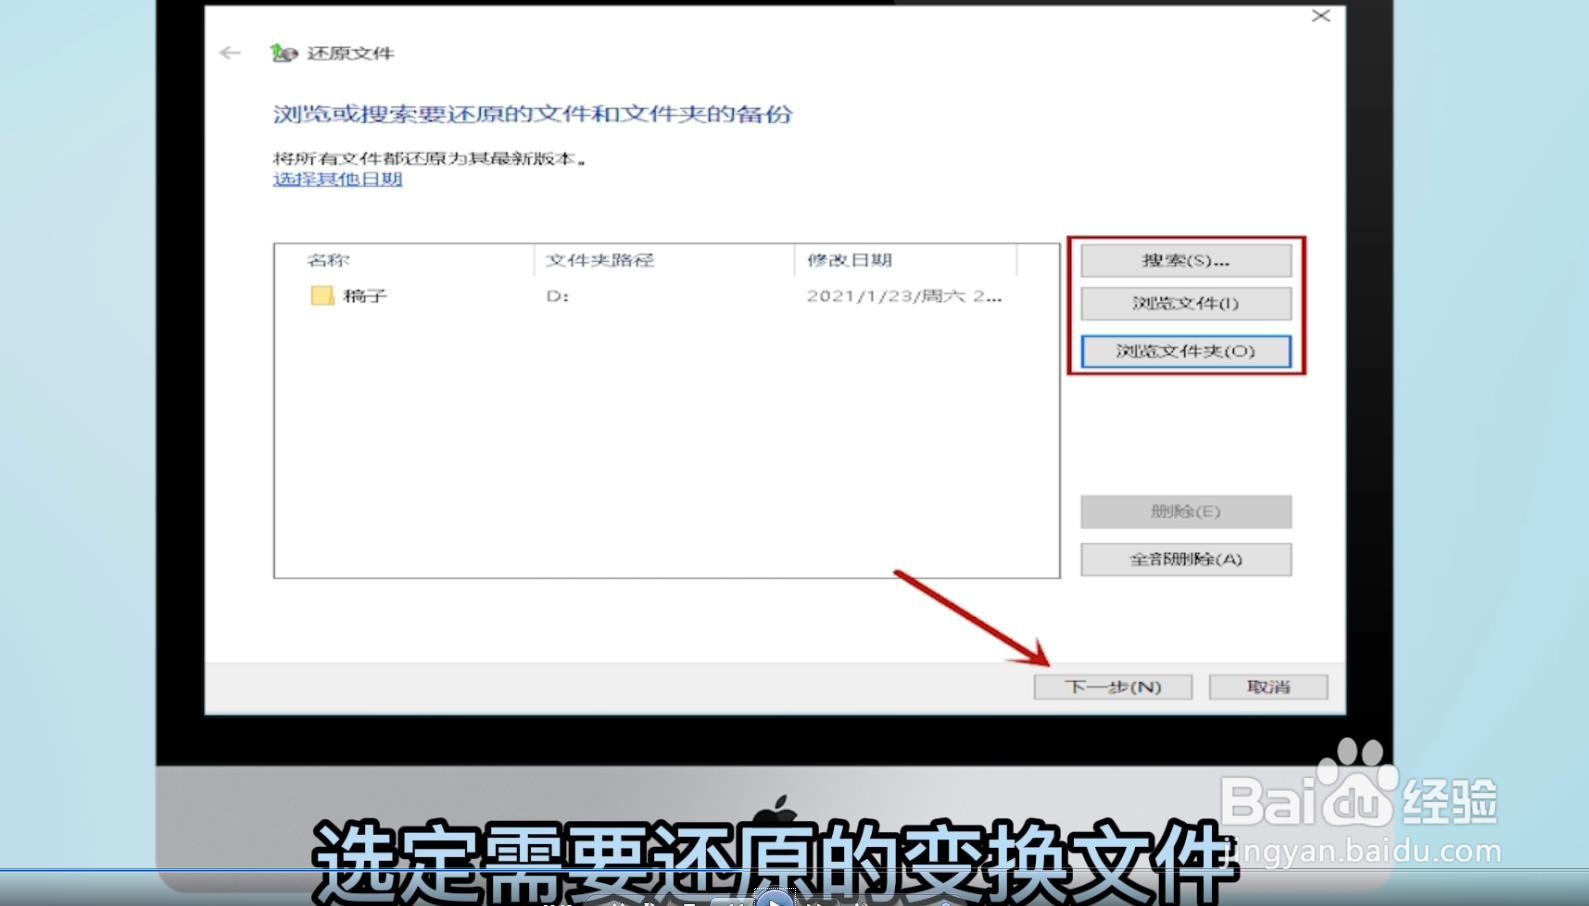Open the 选择其他日期 link

338,179
